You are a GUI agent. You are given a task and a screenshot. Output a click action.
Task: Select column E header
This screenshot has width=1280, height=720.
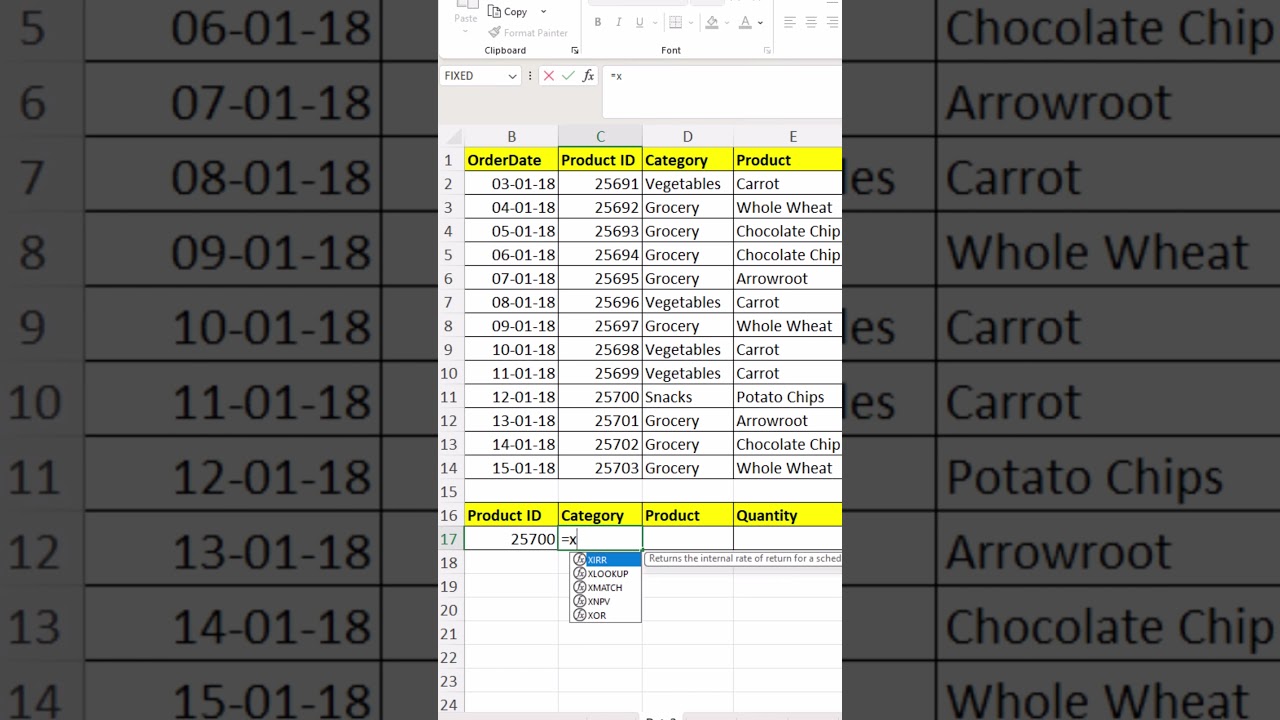[x=788, y=136]
